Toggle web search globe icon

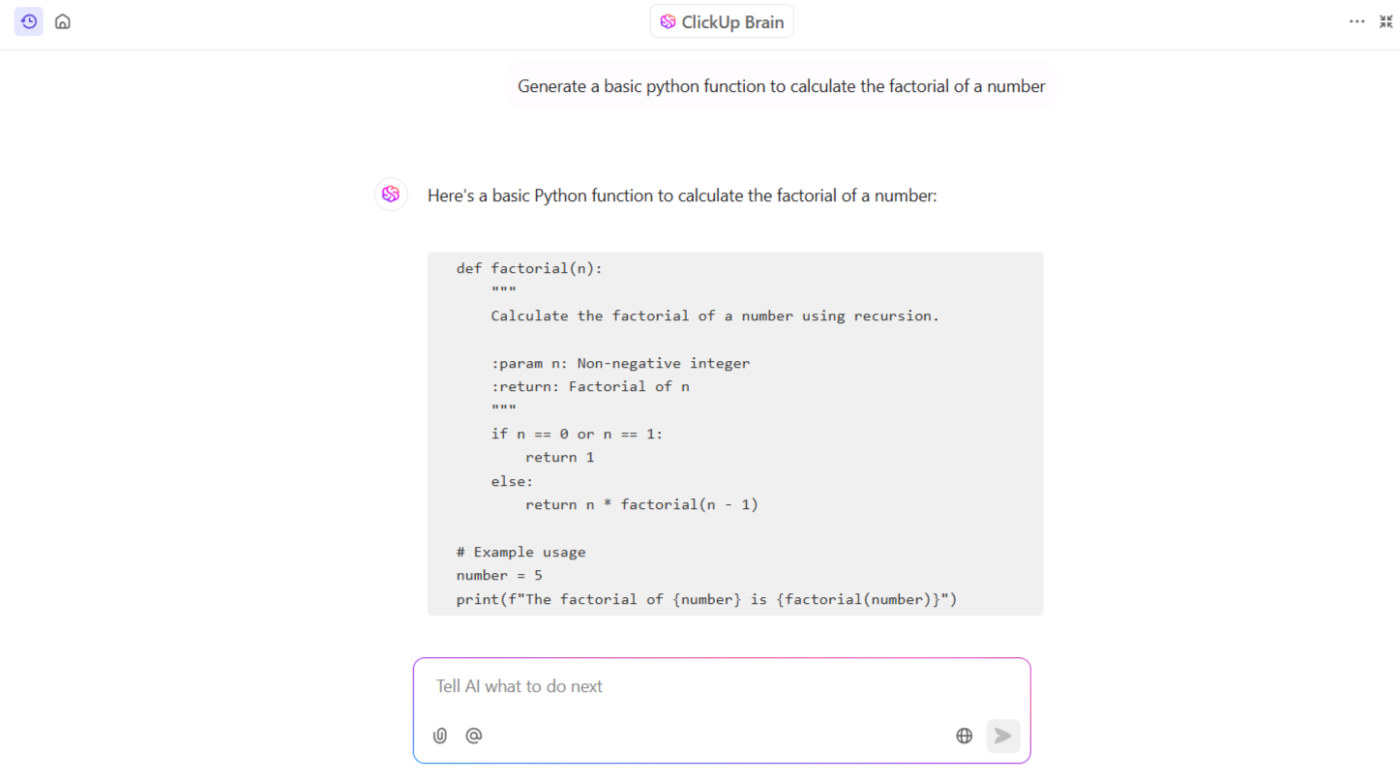964,736
